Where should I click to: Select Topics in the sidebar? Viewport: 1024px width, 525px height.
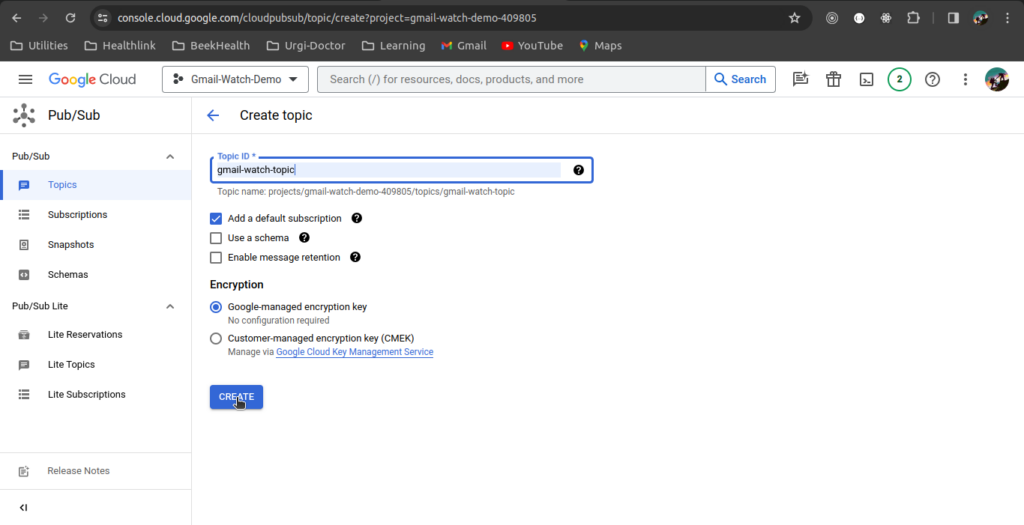(x=95, y=185)
